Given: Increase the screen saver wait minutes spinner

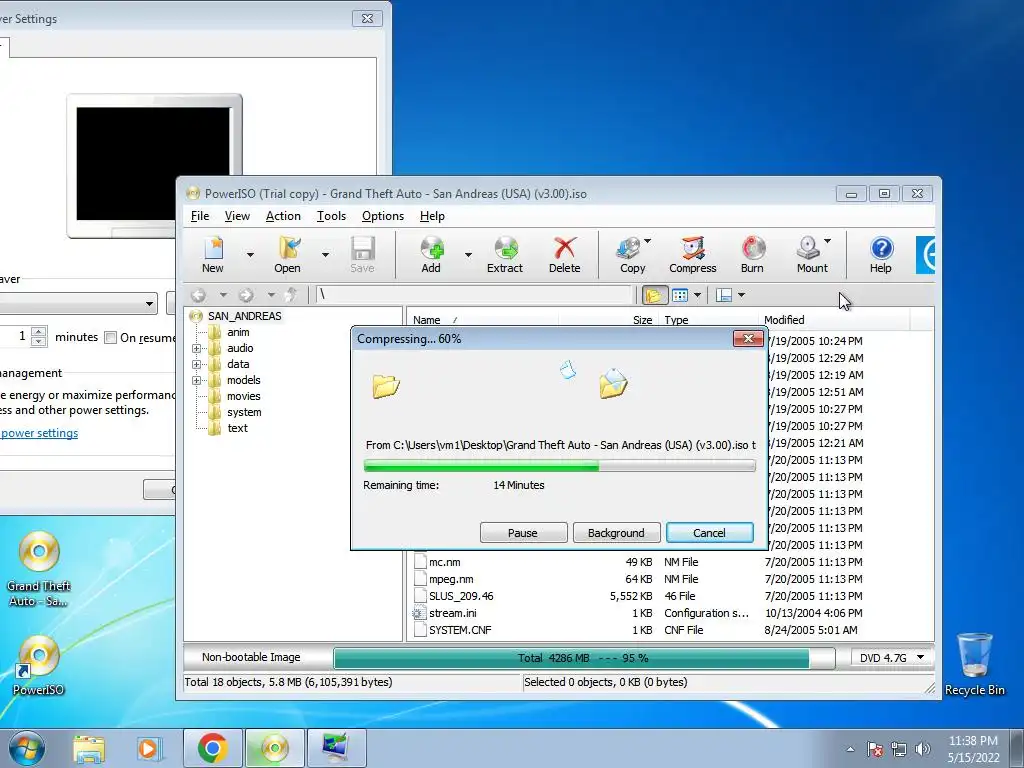Looking at the screenshot, I should [x=39, y=331].
